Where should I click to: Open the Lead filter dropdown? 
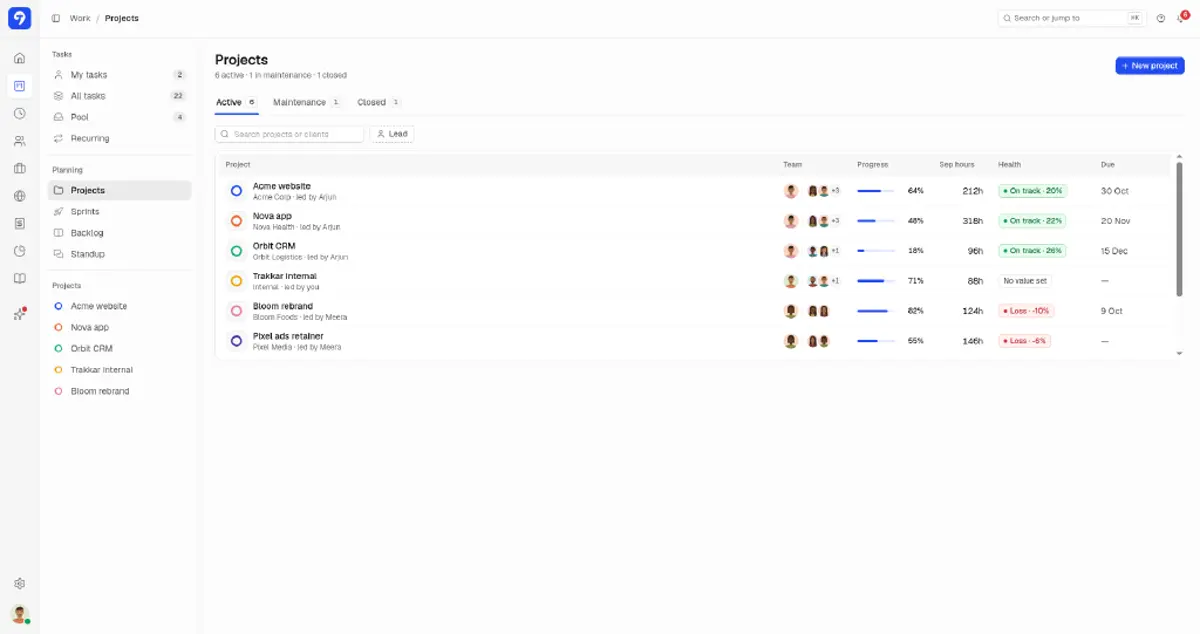(392, 134)
